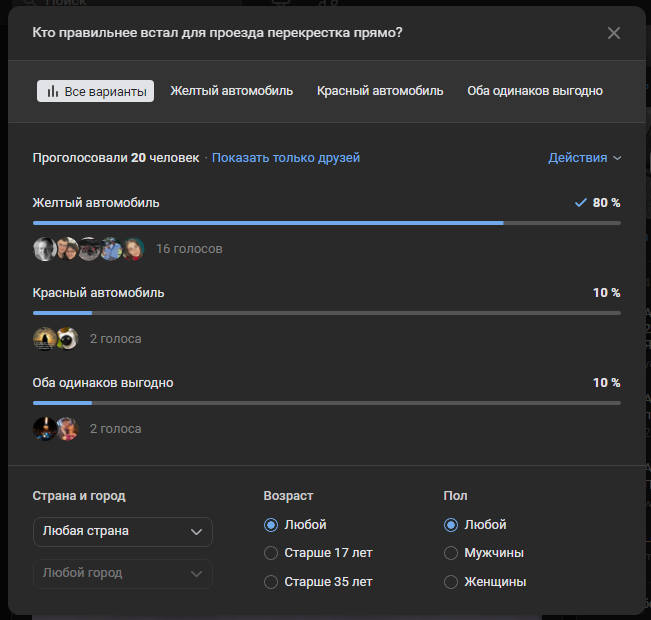
Task: Click fifth avatar under 'Желтый автомобиль'
Action: 133,249
